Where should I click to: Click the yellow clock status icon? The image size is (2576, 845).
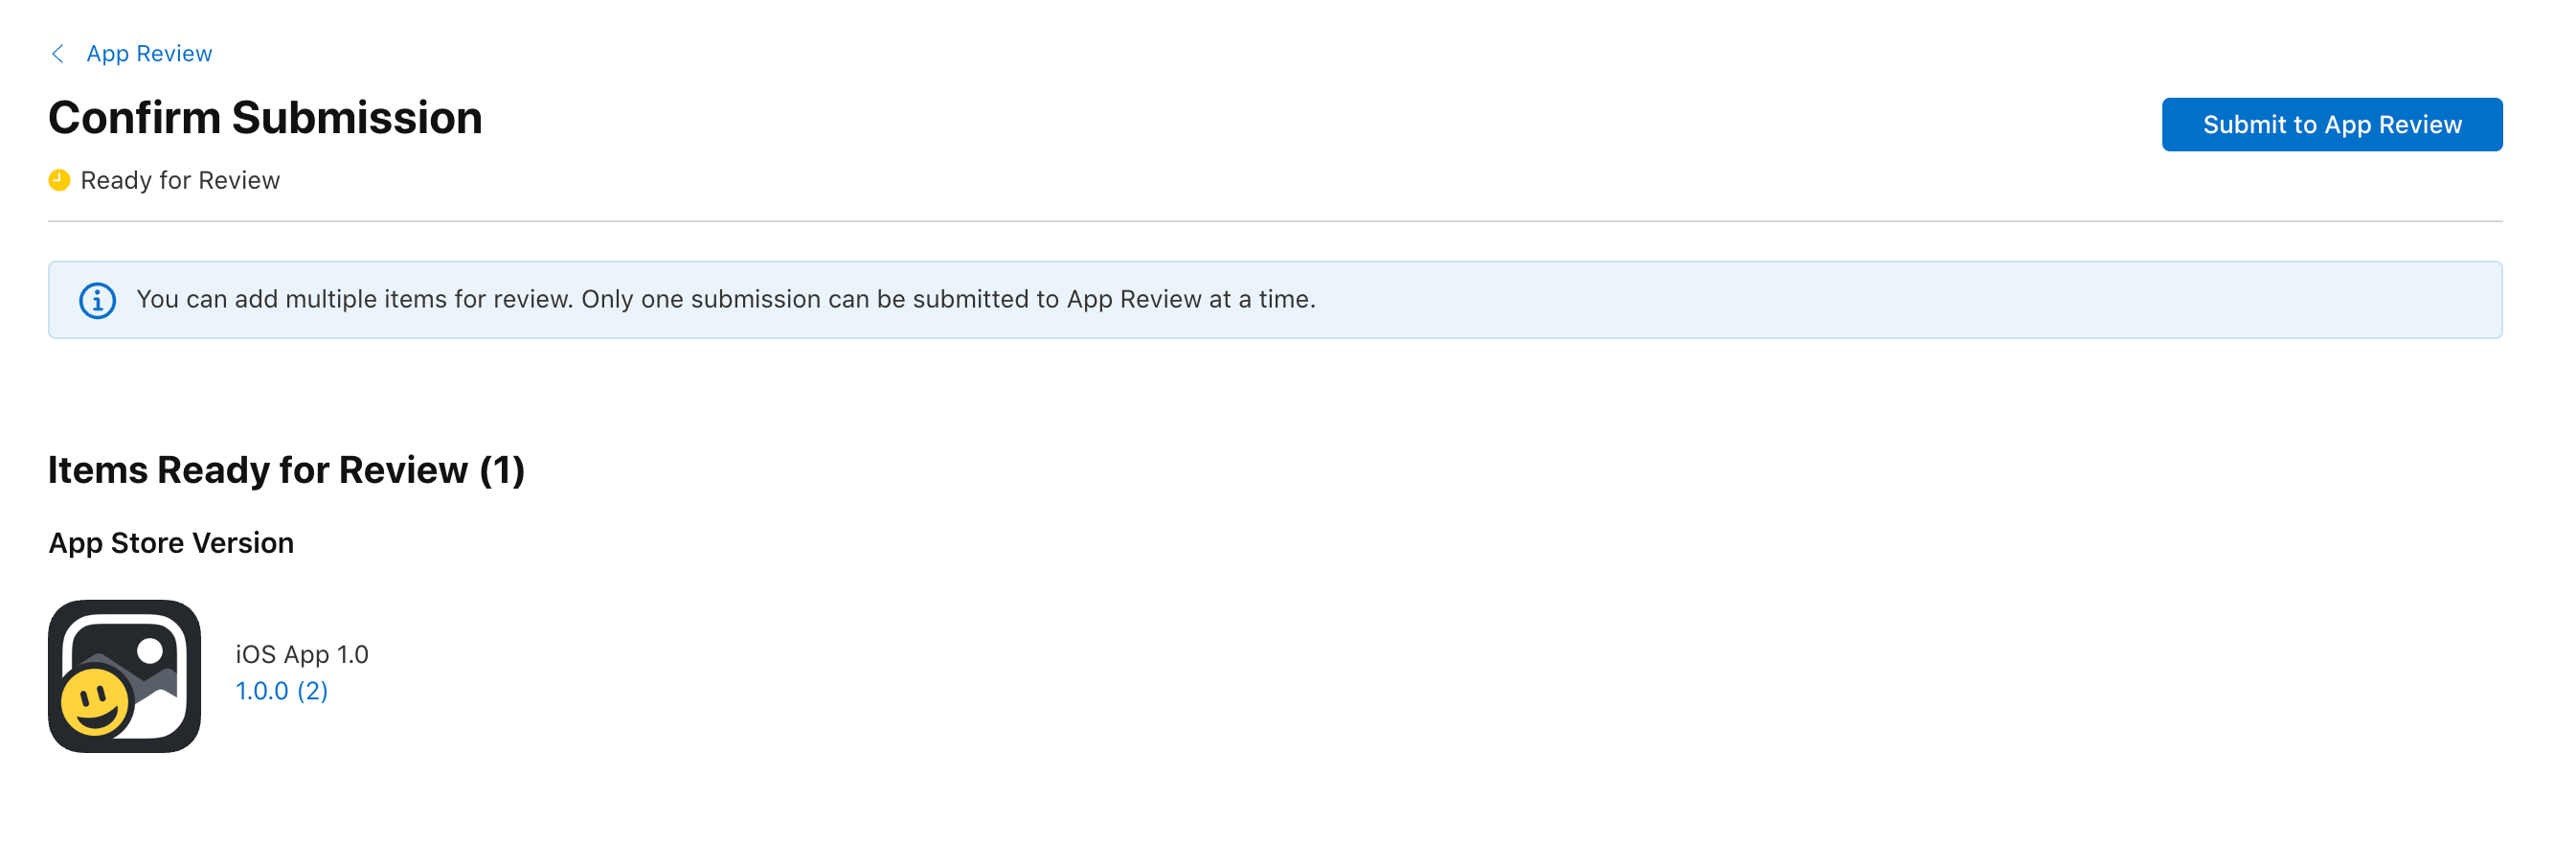coord(59,180)
